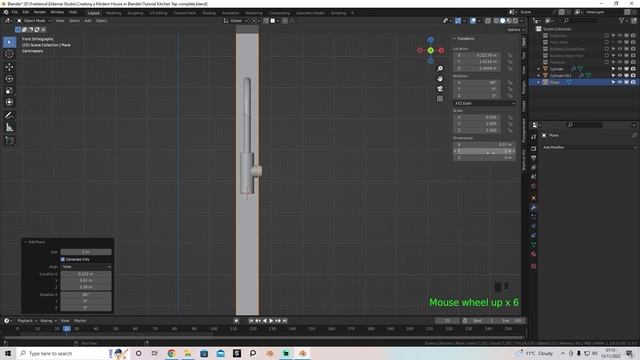Open the Object Mode dropdown
640x360 pixels.
click(x=34, y=20)
